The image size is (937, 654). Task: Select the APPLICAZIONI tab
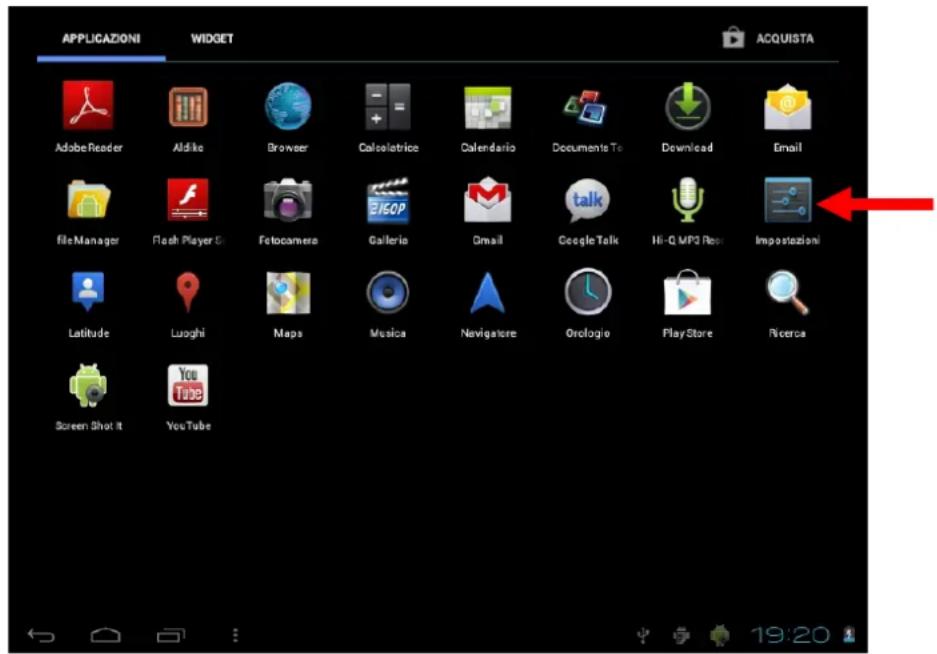click(x=99, y=39)
